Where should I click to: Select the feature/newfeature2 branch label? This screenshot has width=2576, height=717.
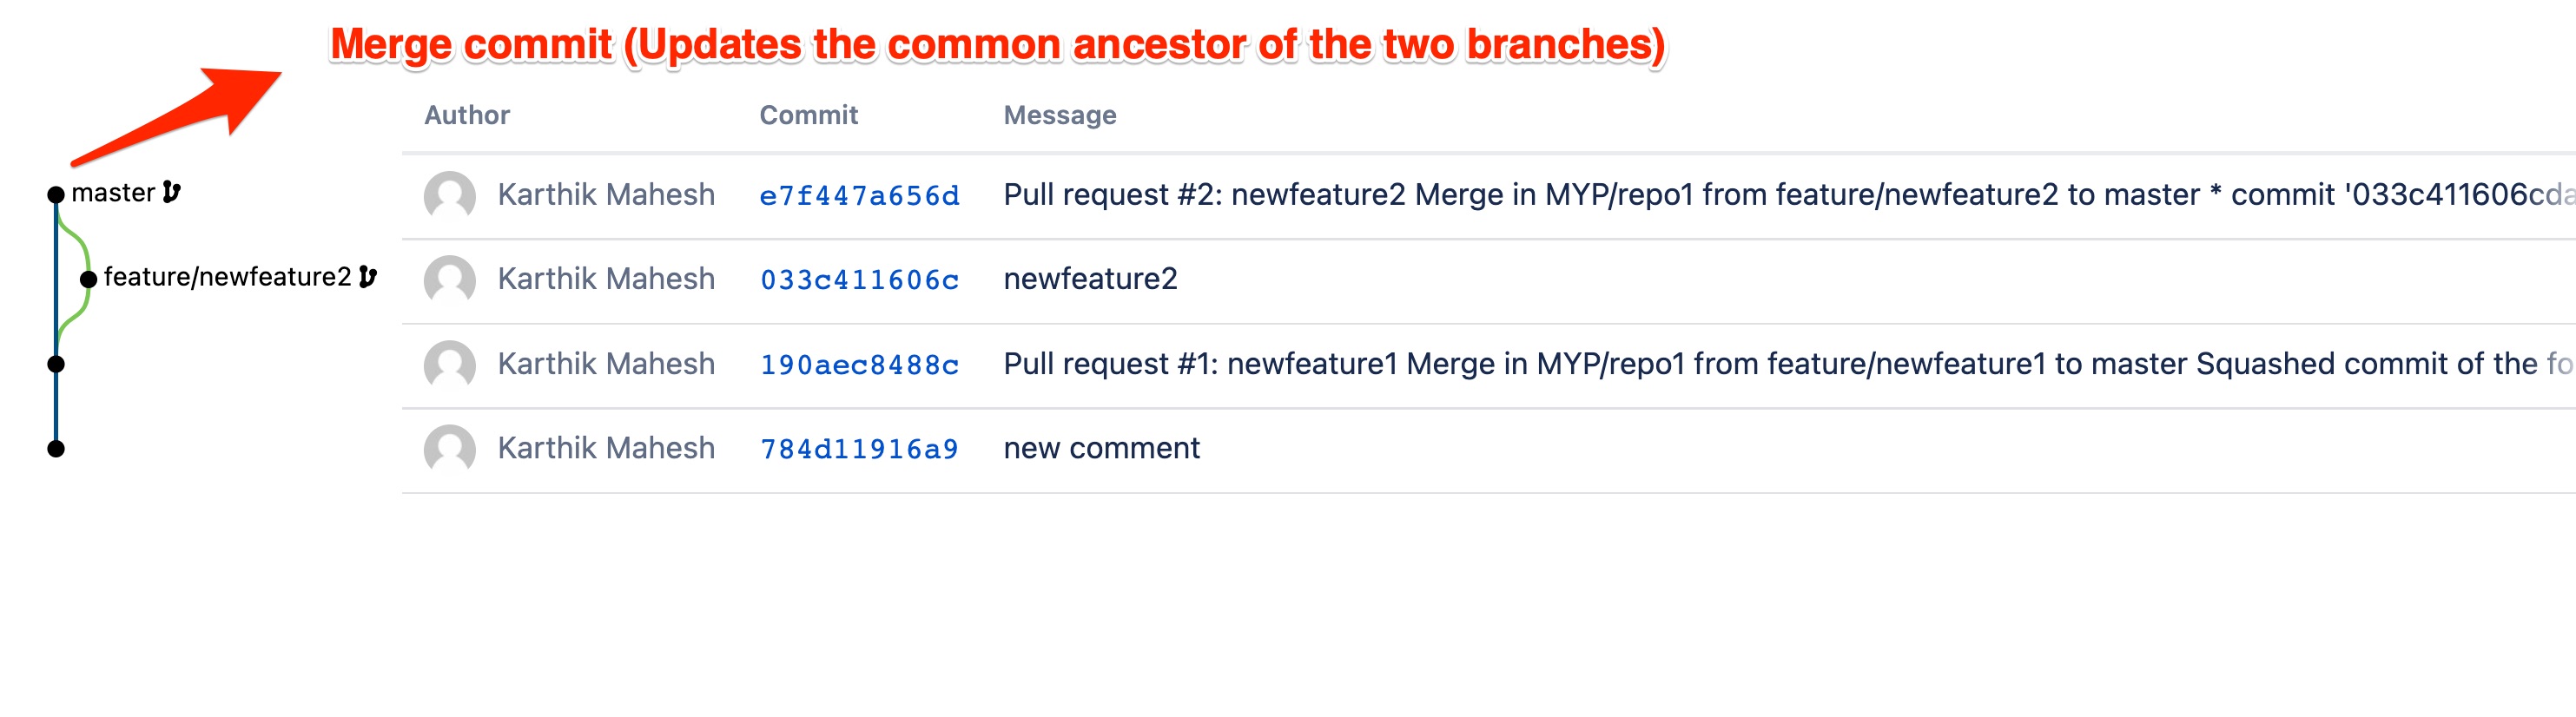click(230, 279)
